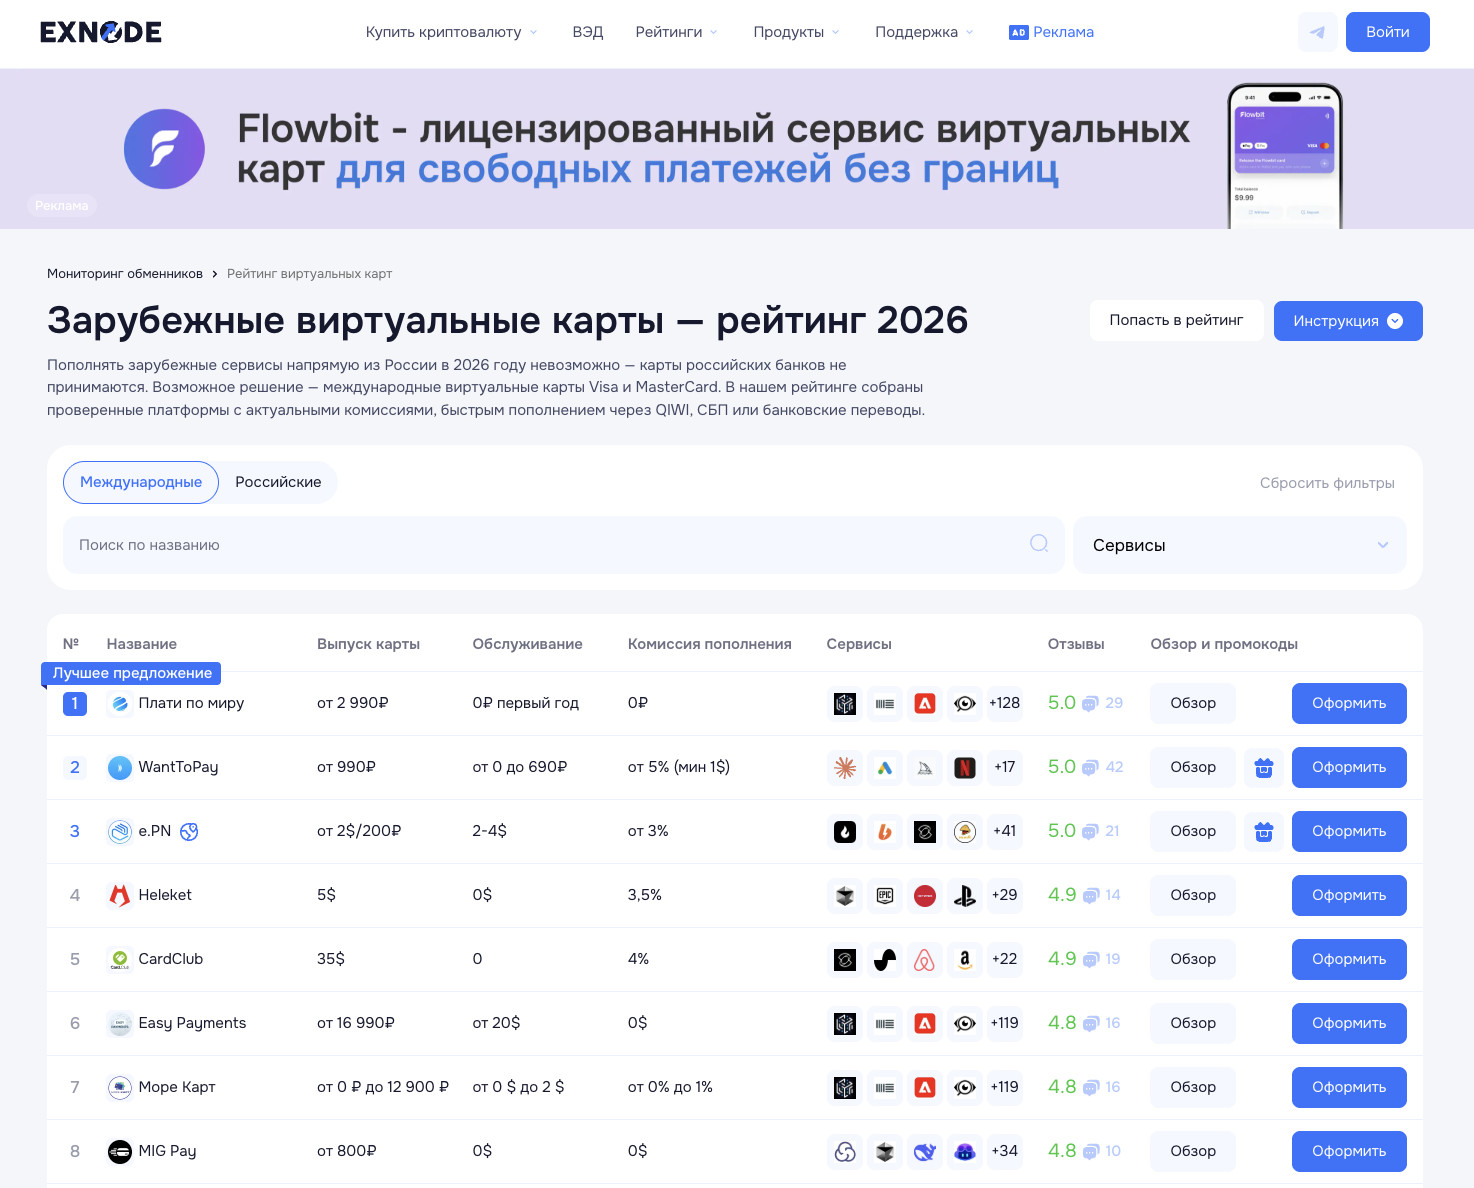This screenshot has width=1474, height=1188.
Task: Click the eye service icon in Плати по миру row
Action: (965, 703)
